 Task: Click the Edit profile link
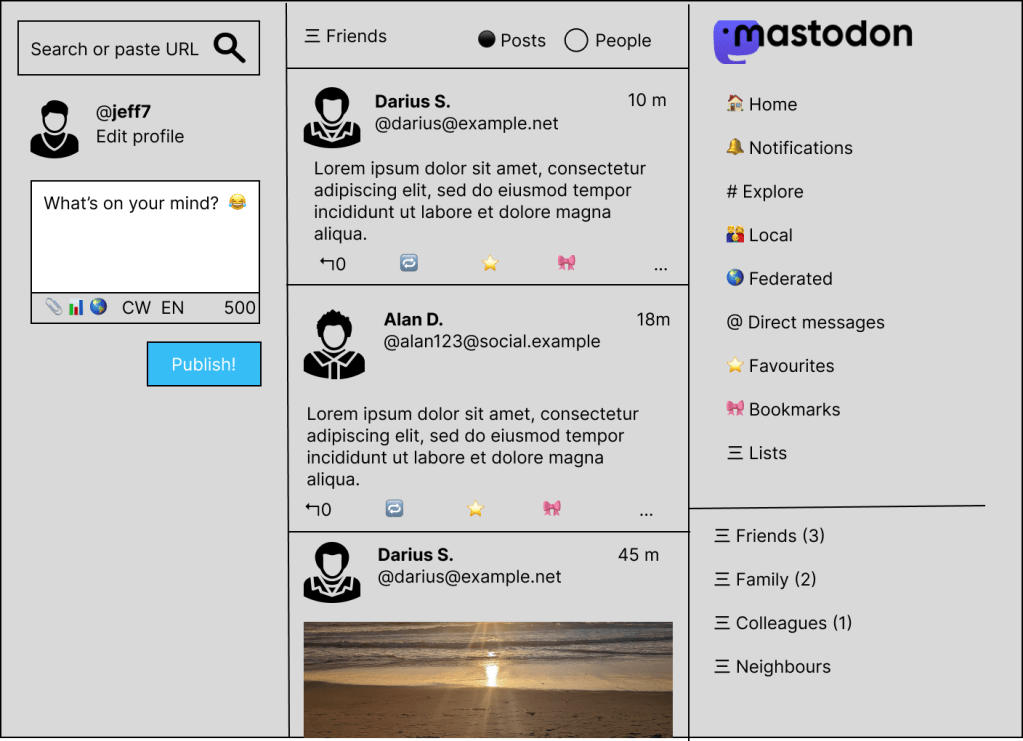[140, 137]
